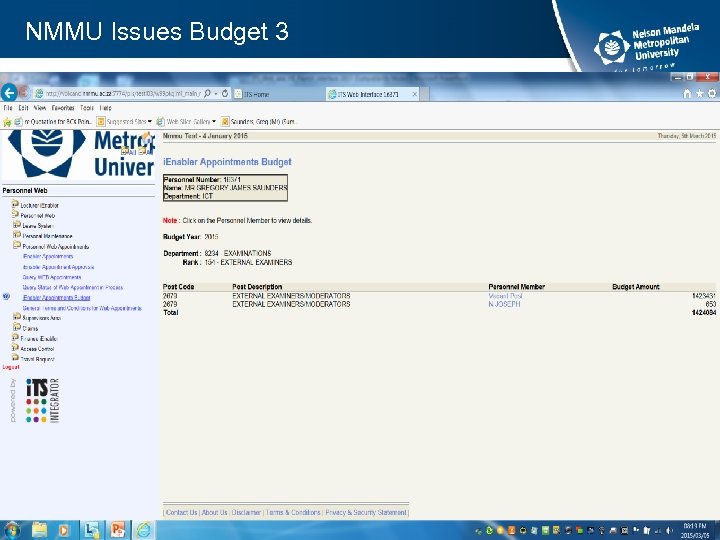Click About Us footer link
This screenshot has height=540, width=720.
pyautogui.click(x=214, y=512)
